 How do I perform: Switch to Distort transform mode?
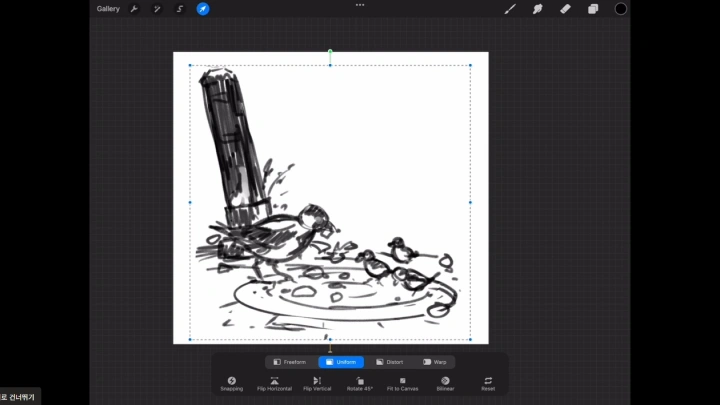pyautogui.click(x=390, y=362)
